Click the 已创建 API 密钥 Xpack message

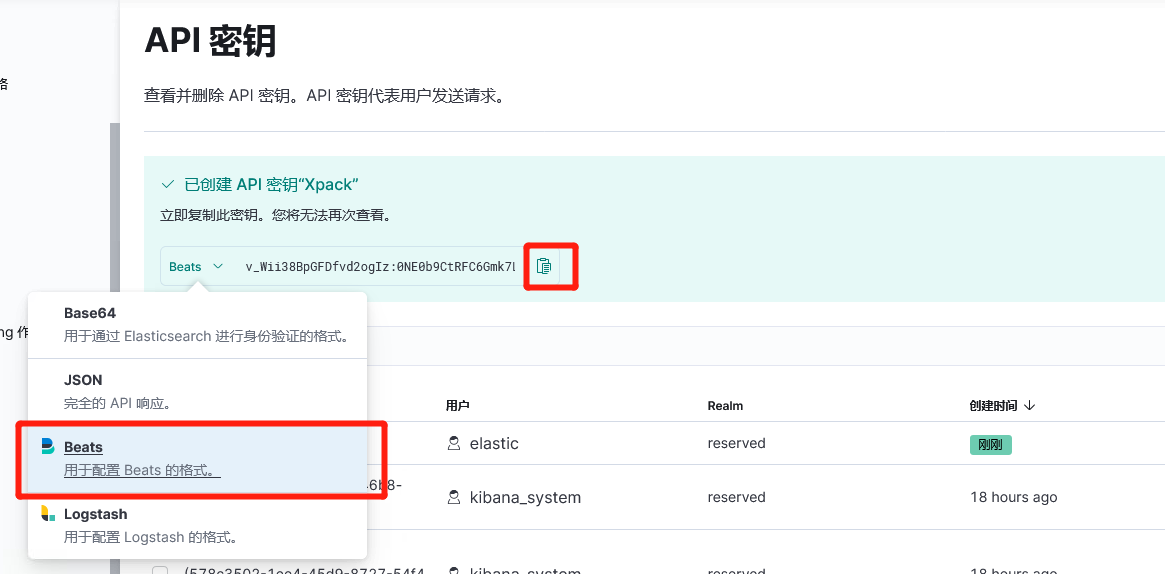click(x=272, y=185)
